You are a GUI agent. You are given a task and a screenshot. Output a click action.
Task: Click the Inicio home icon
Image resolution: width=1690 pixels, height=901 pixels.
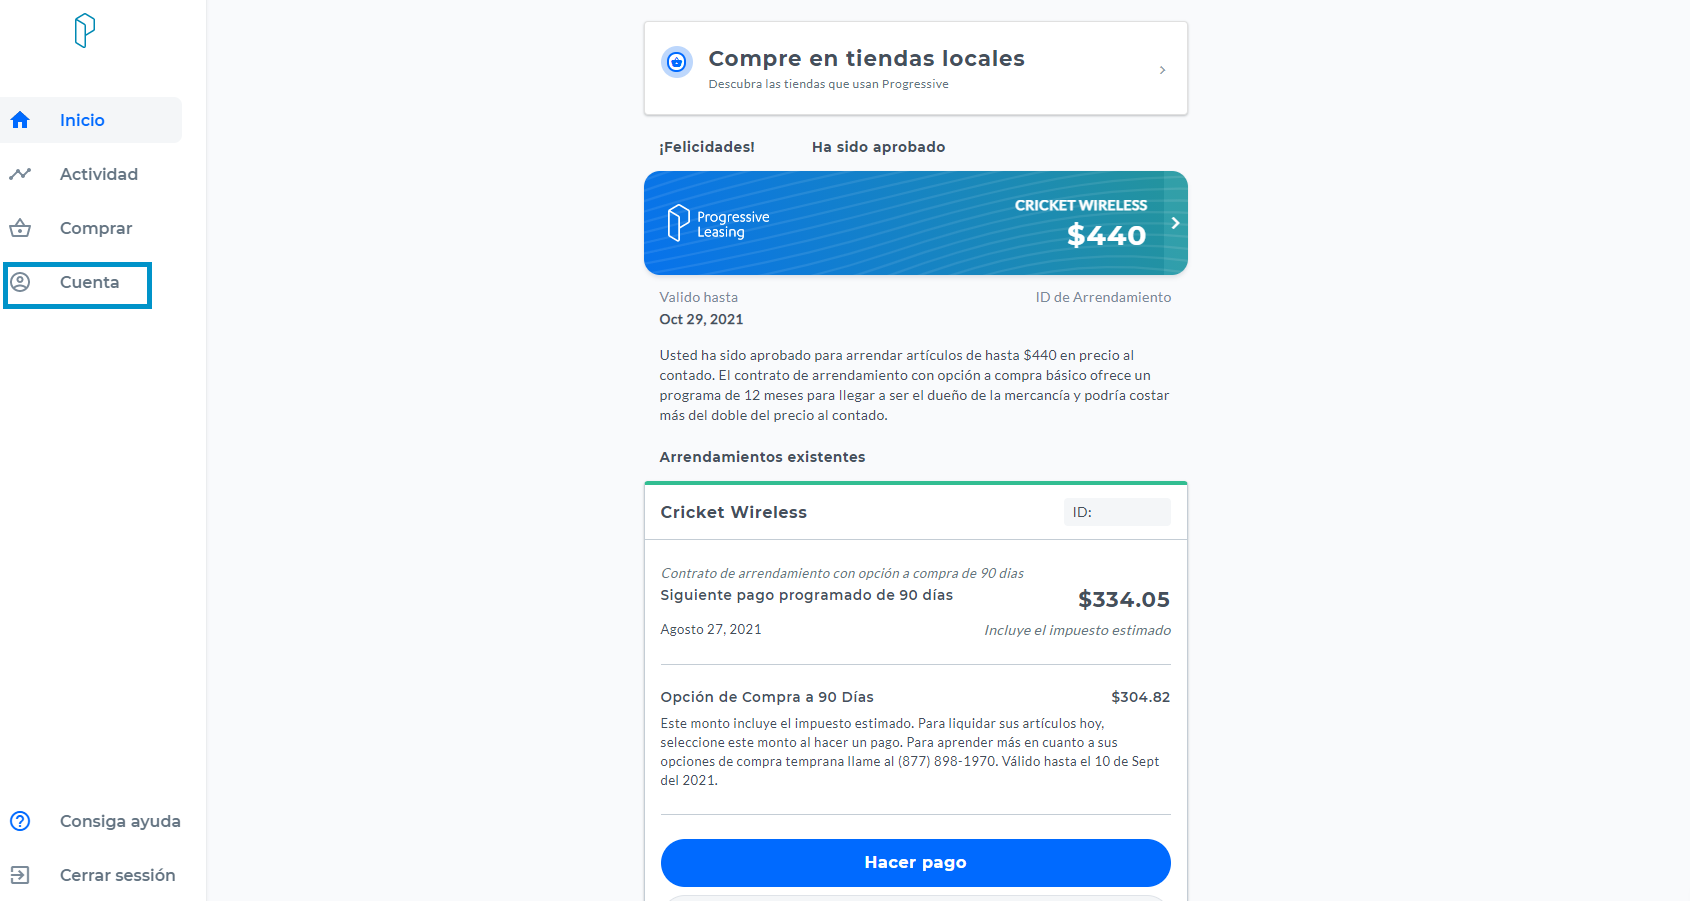(20, 120)
